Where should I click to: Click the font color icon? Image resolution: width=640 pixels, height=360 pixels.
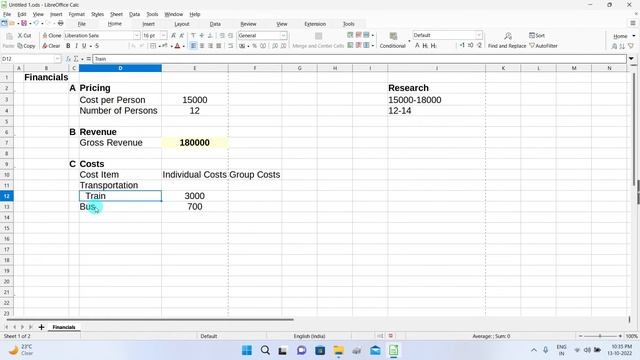pos(177,46)
